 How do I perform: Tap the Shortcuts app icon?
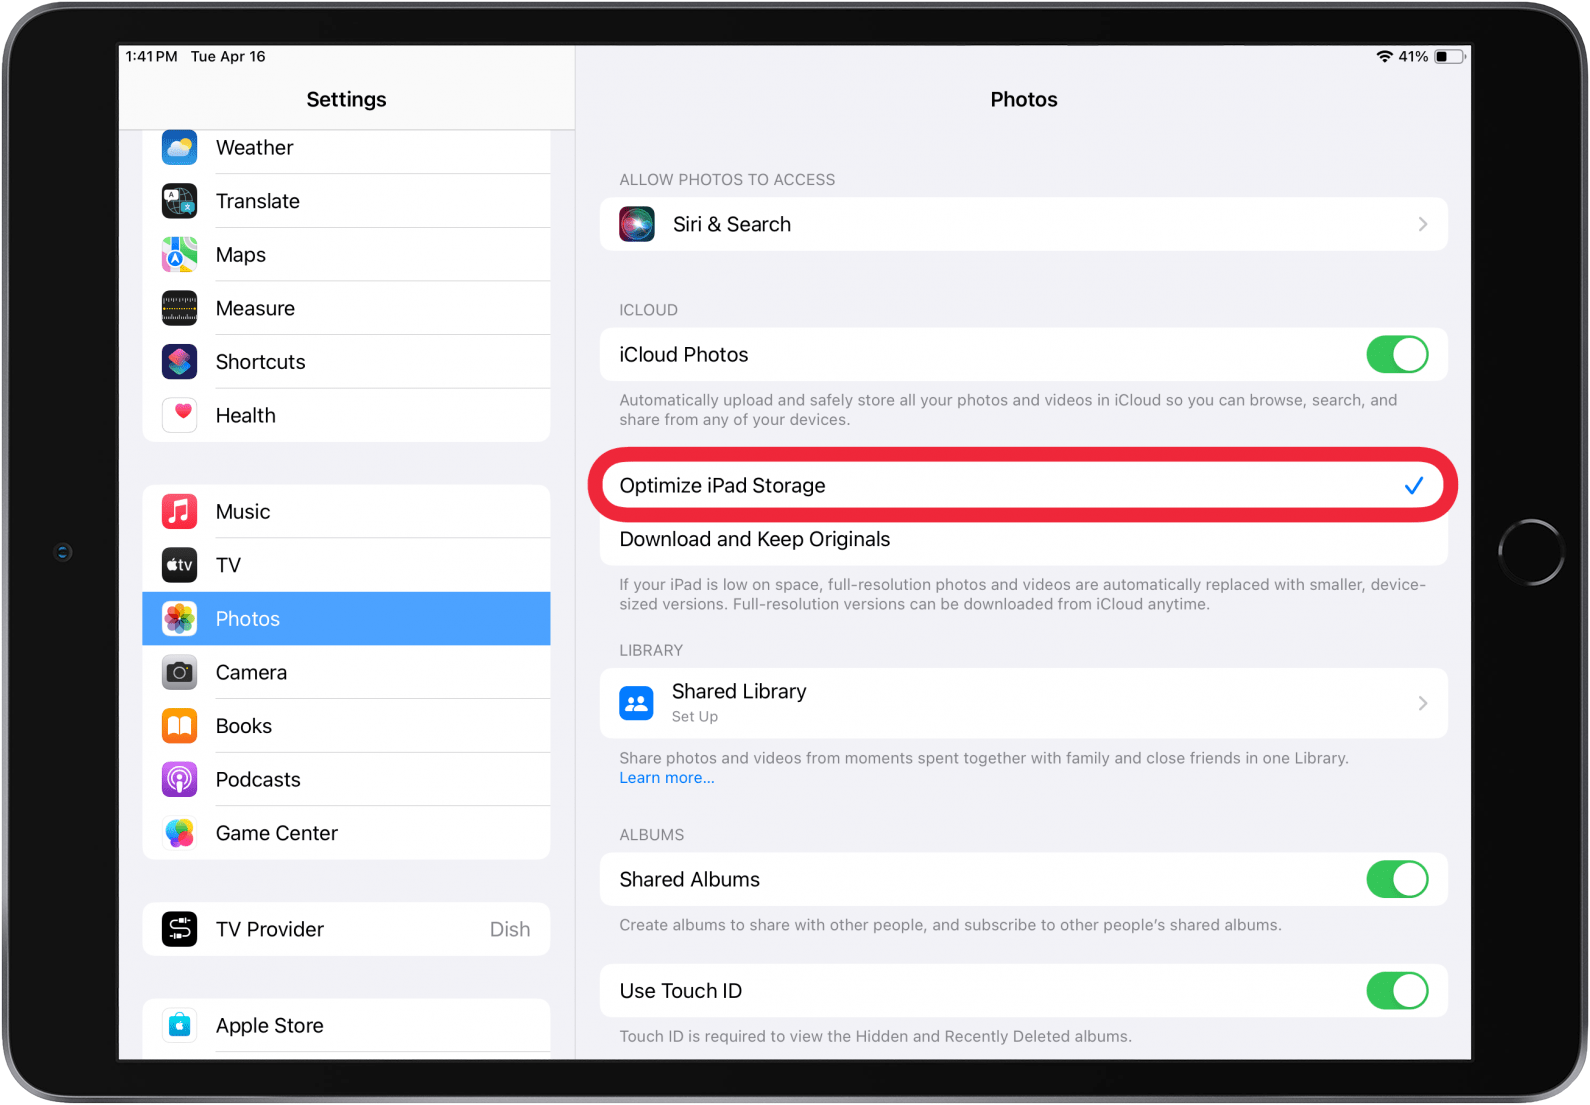[180, 362]
